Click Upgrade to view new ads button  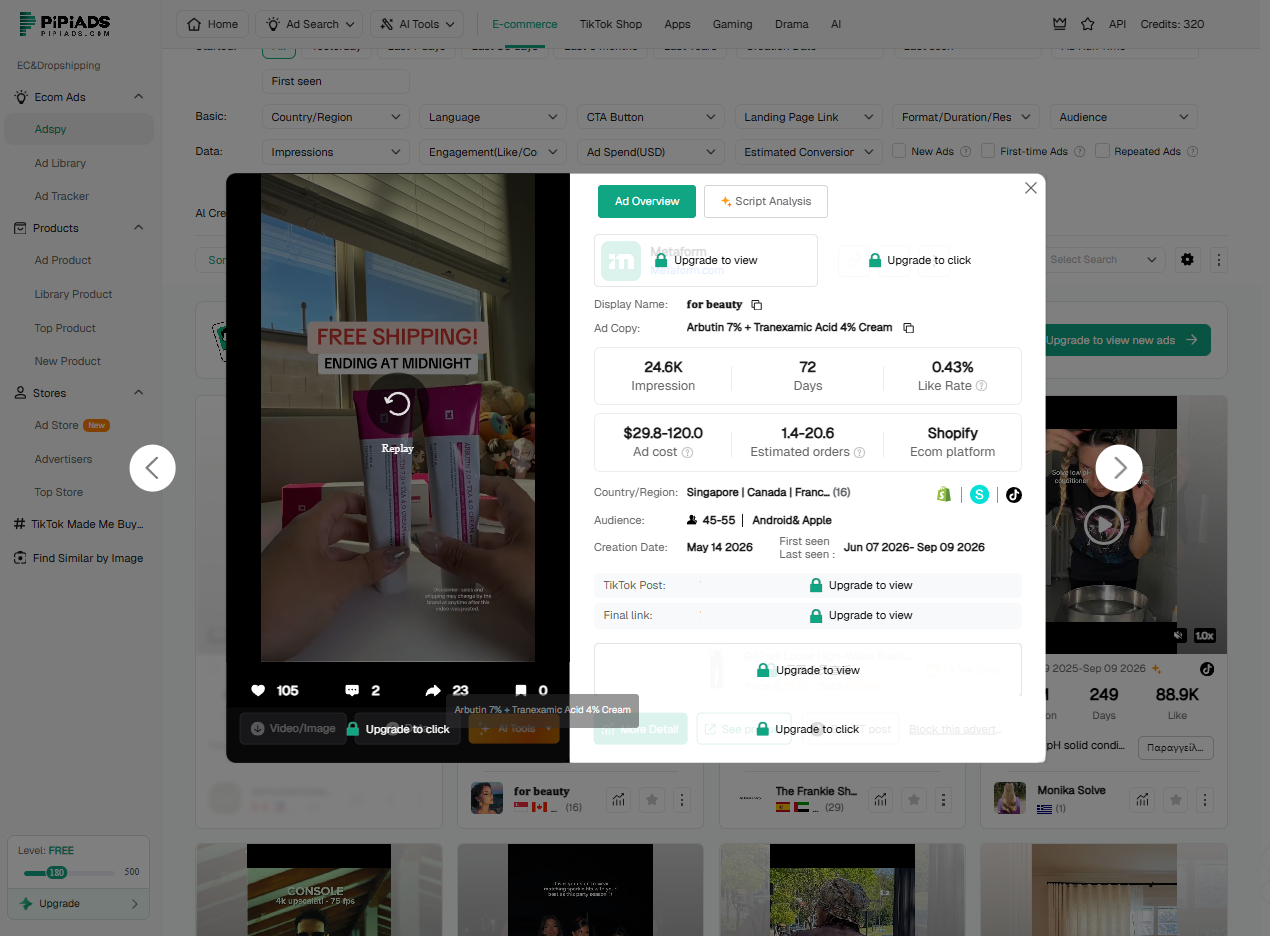click(1120, 340)
